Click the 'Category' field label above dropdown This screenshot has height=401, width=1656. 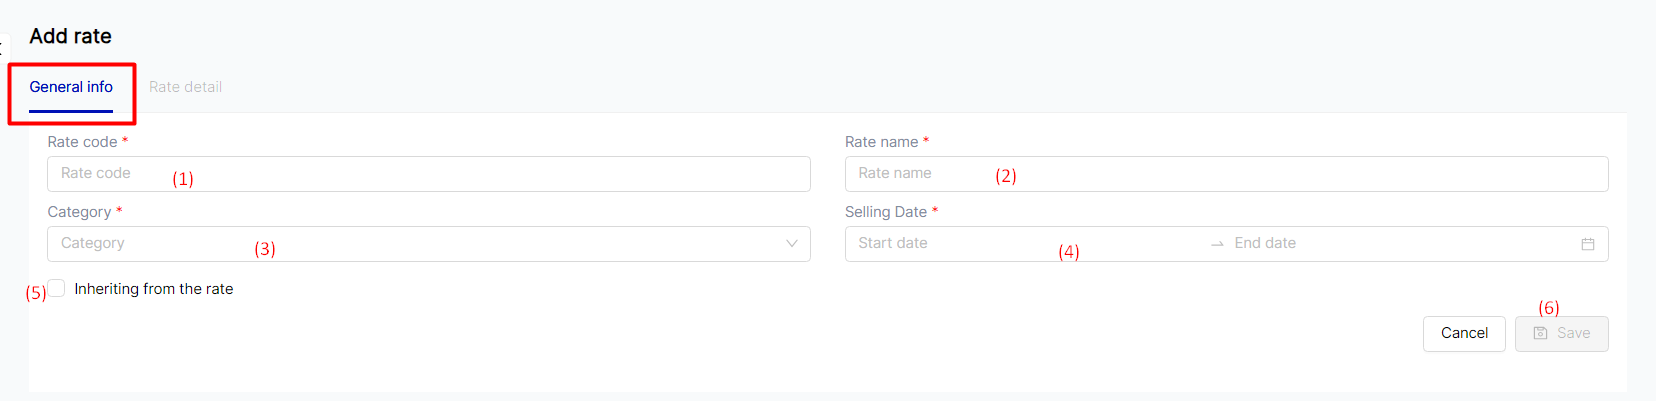tap(79, 212)
